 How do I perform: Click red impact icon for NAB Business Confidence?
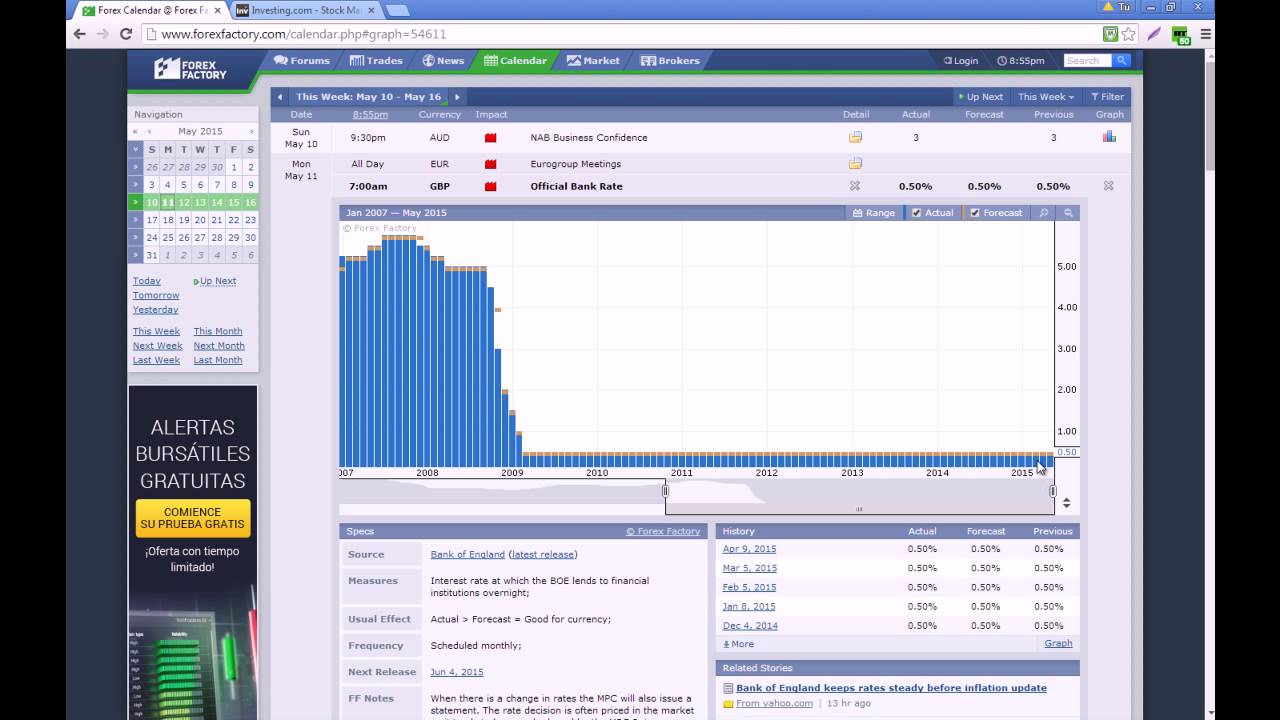[491, 137]
